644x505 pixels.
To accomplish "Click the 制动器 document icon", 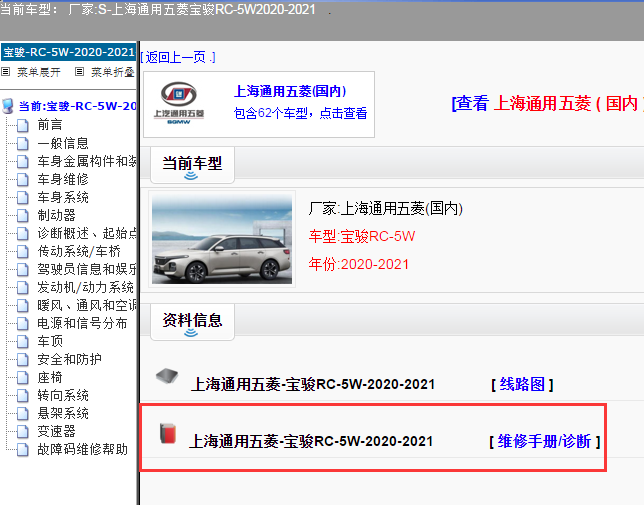I will point(23,216).
